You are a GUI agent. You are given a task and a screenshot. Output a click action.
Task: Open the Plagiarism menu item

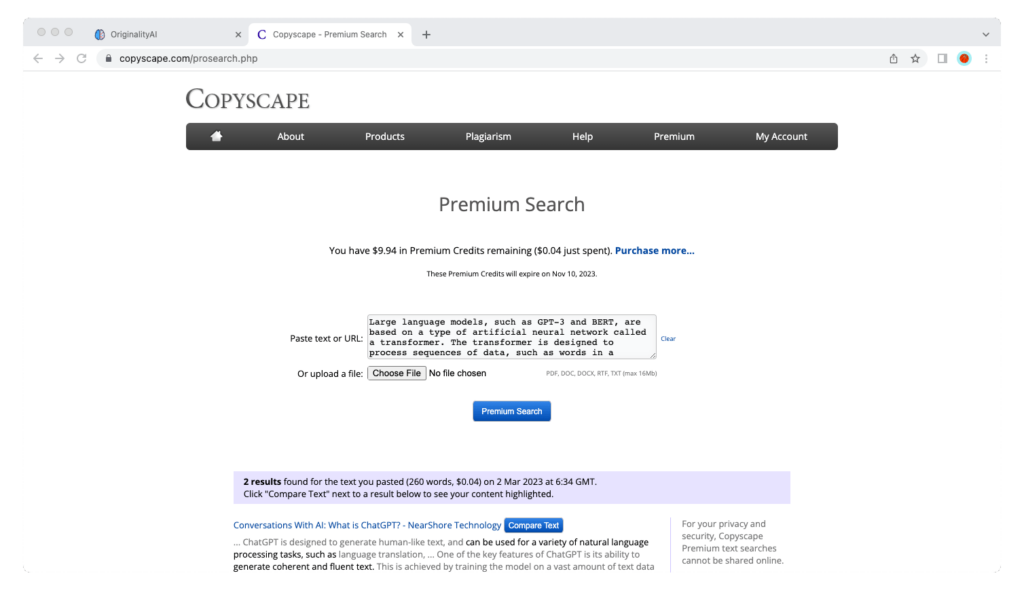(488, 137)
